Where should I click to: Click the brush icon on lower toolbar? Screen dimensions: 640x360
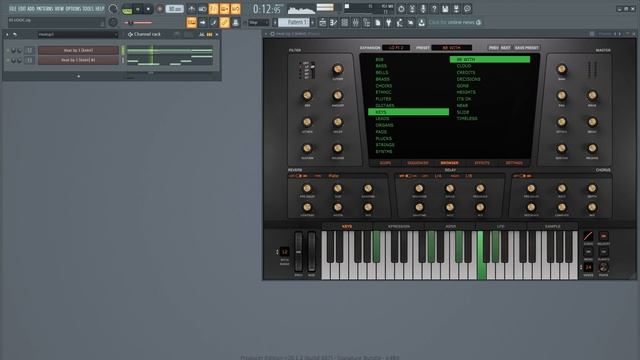click(x=213, y=22)
